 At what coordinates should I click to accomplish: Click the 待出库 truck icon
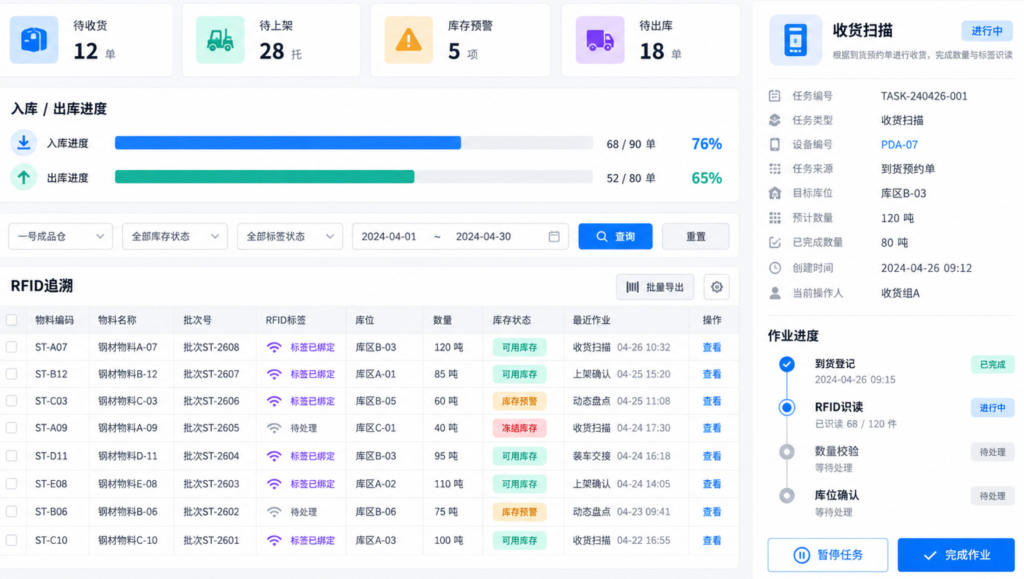(600, 40)
